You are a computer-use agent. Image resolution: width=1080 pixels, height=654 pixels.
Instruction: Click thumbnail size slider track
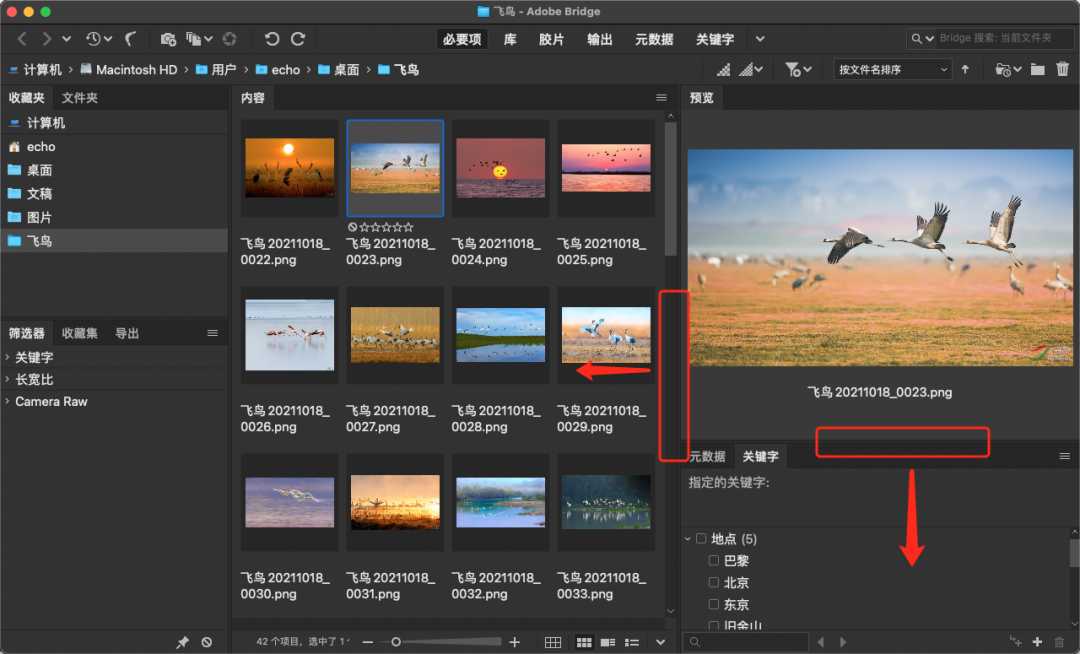(x=440, y=642)
